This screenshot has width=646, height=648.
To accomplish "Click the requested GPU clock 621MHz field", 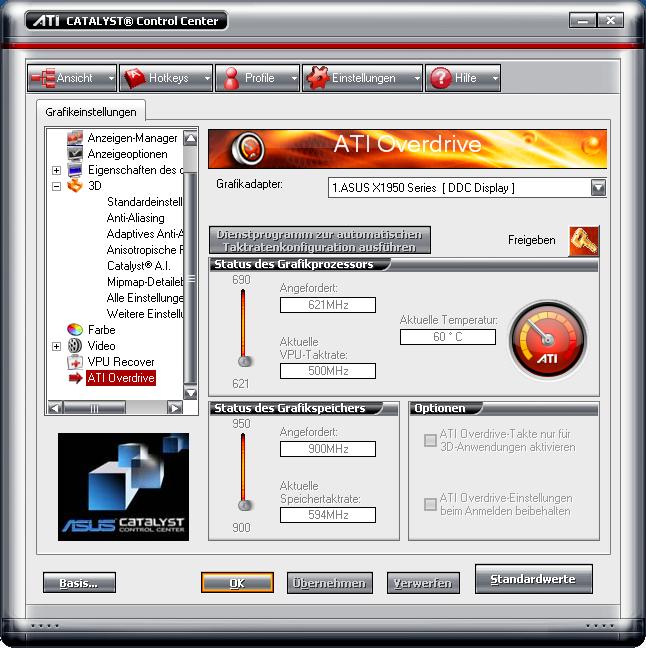I will click(x=328, y=305).
